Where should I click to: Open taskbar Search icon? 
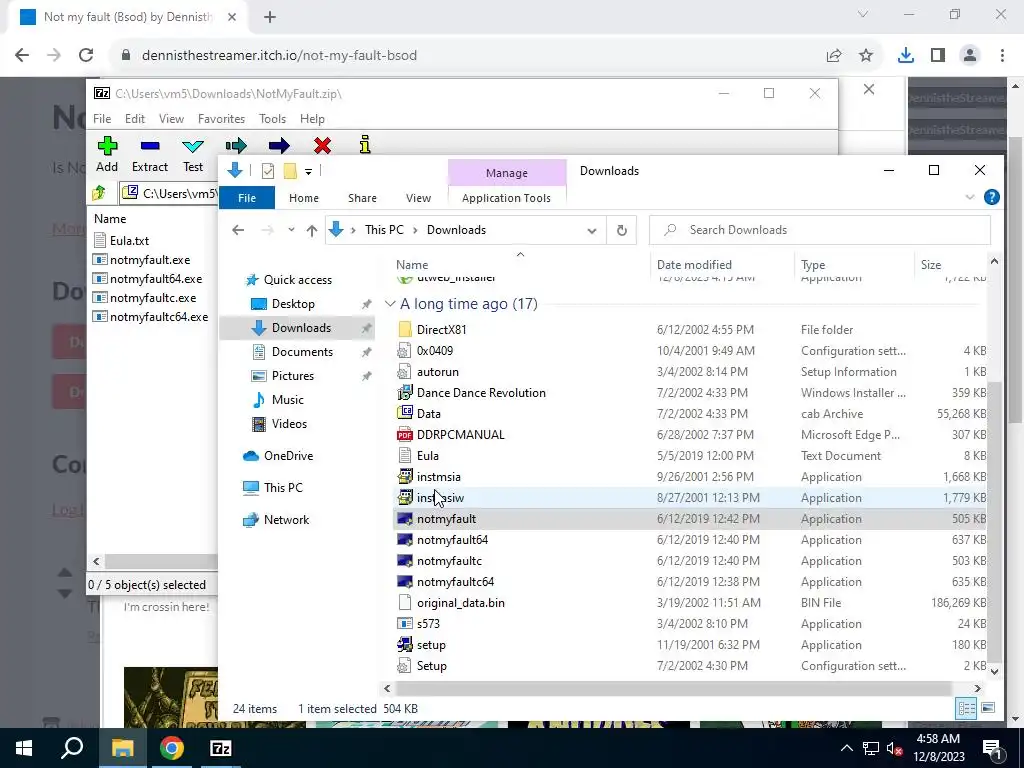click(72, 748)
